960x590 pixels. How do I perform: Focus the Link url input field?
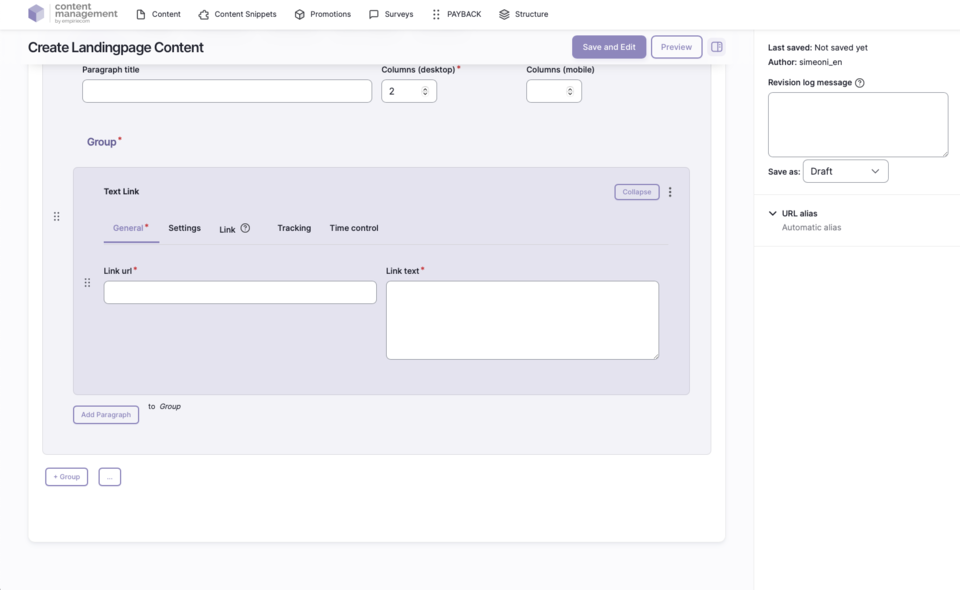(x=240, y=292)
